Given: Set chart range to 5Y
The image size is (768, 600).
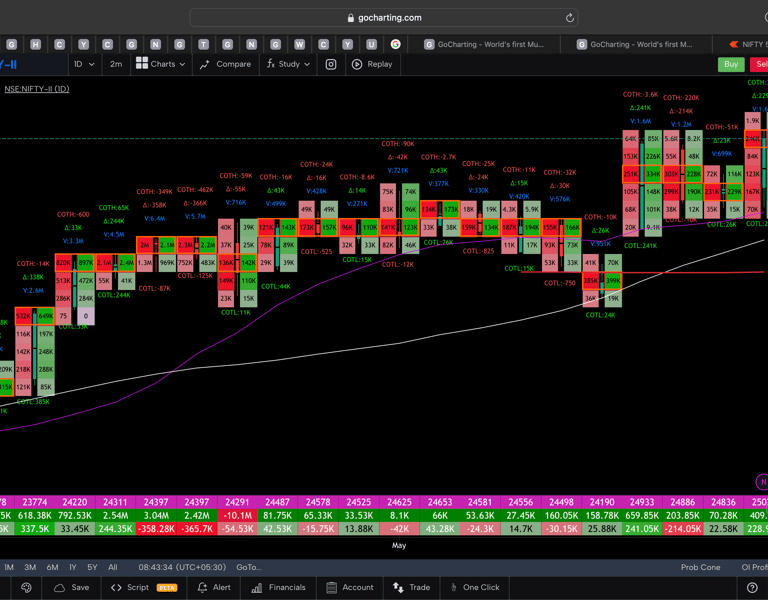Looking at the screenshot, I should pyautogui.click(x=92, y=567).
